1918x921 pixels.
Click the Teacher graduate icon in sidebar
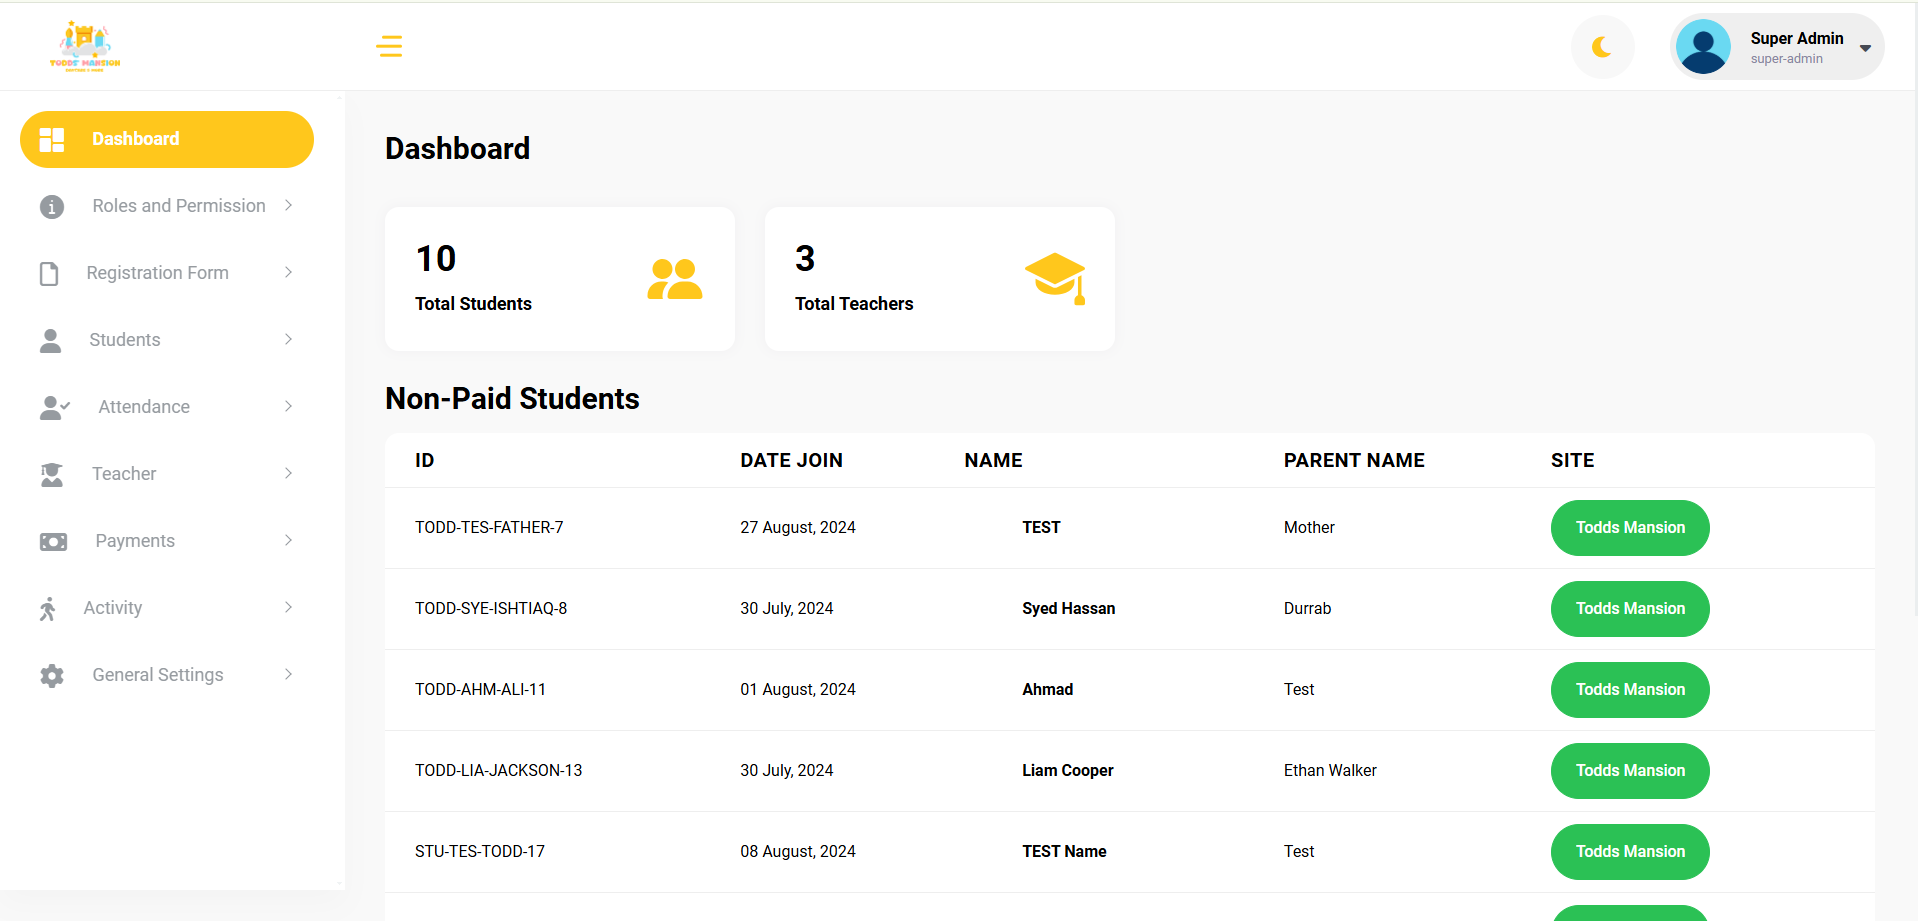pos(52,474)
